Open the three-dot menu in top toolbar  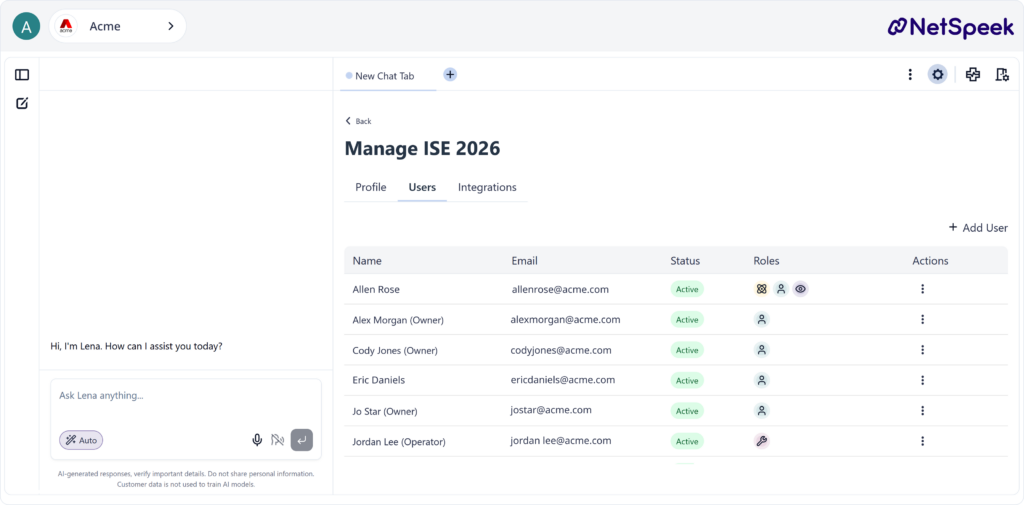click(x=910, y=75)
